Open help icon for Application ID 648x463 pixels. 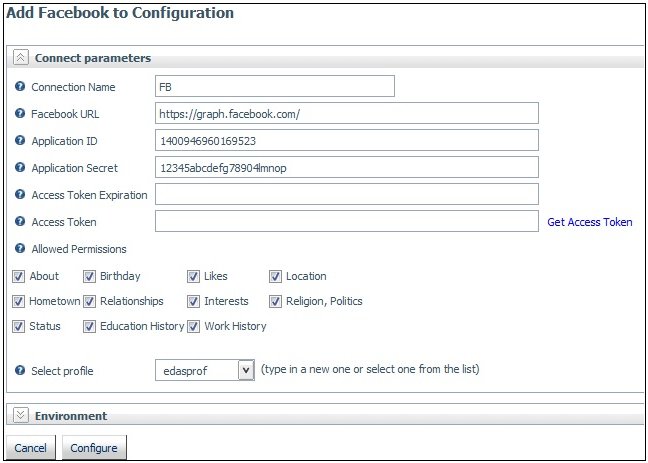pos(20,140)
